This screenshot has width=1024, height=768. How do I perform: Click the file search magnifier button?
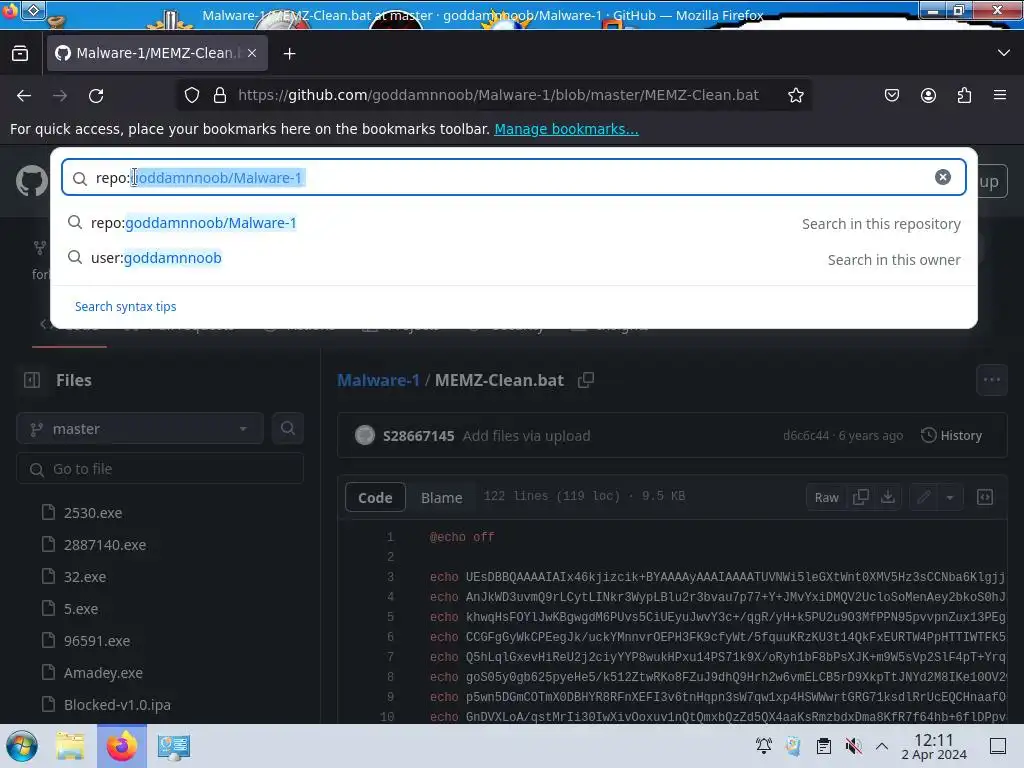point(287,428)
